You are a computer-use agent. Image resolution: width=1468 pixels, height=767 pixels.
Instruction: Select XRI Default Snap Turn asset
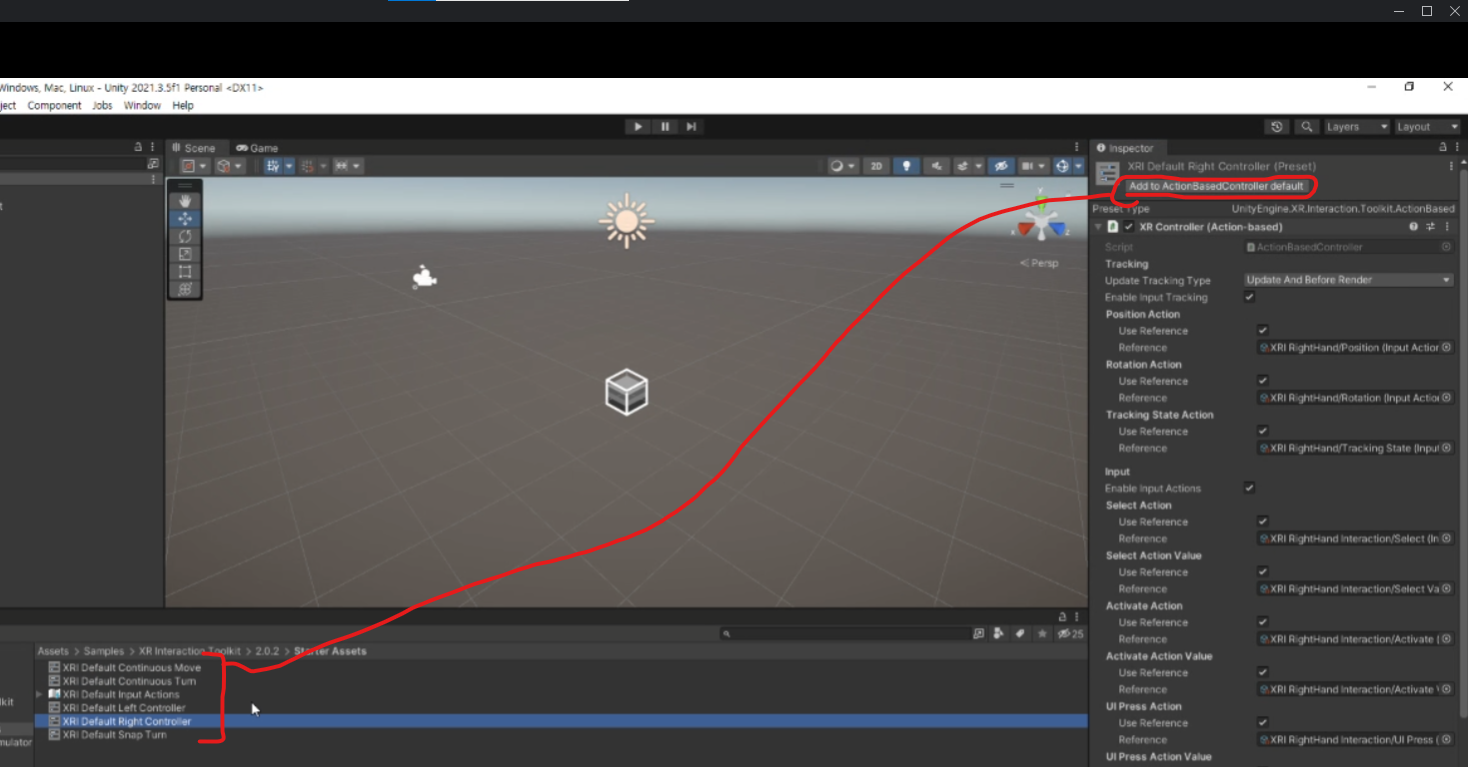tap(107, 735)
